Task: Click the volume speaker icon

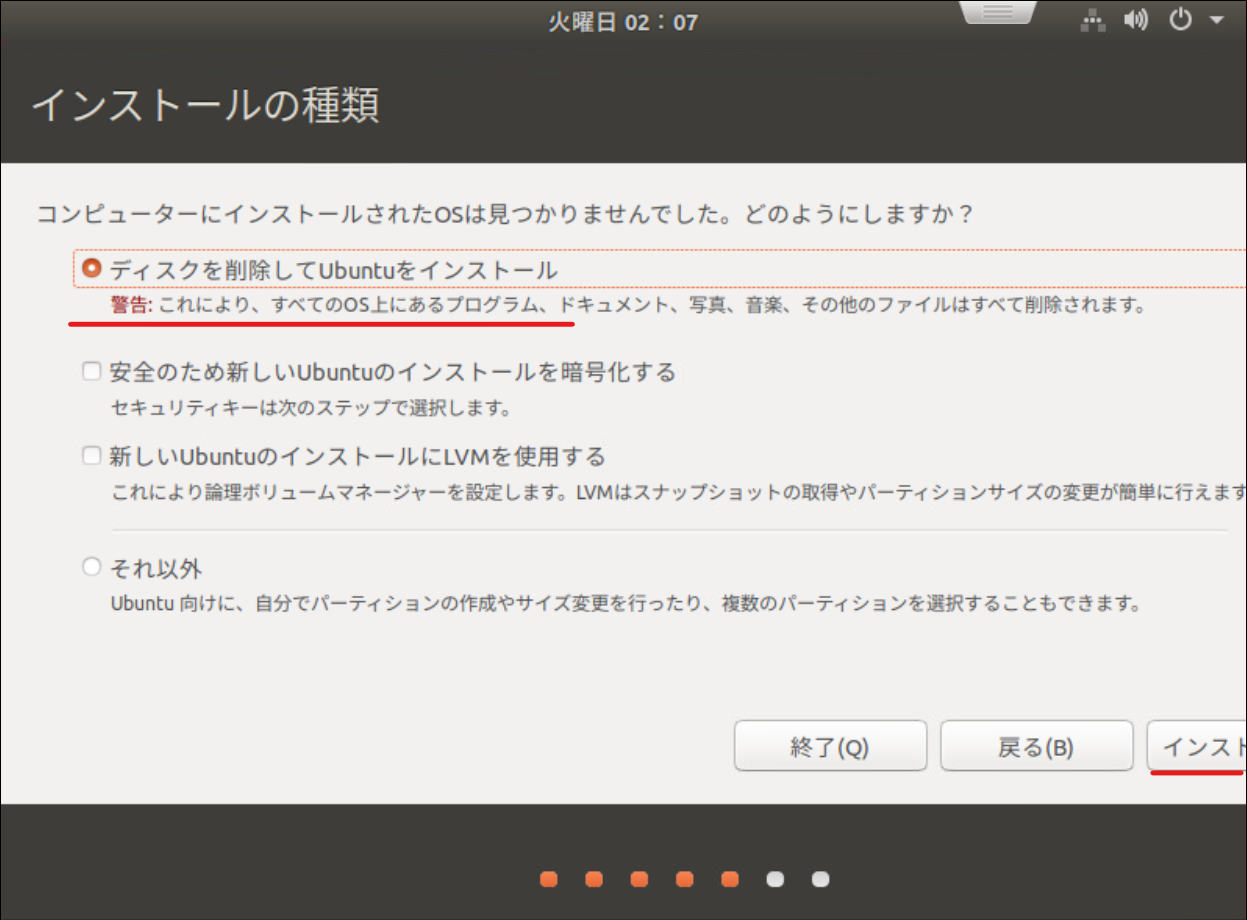Action: pyautogui.click(x=1136, y=21)
